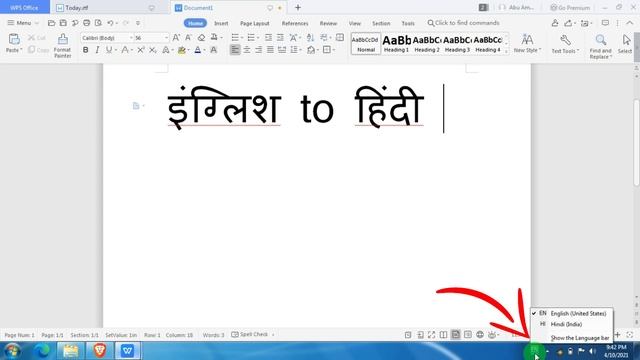Decrease paragraph indent

(x=268, y=38)
